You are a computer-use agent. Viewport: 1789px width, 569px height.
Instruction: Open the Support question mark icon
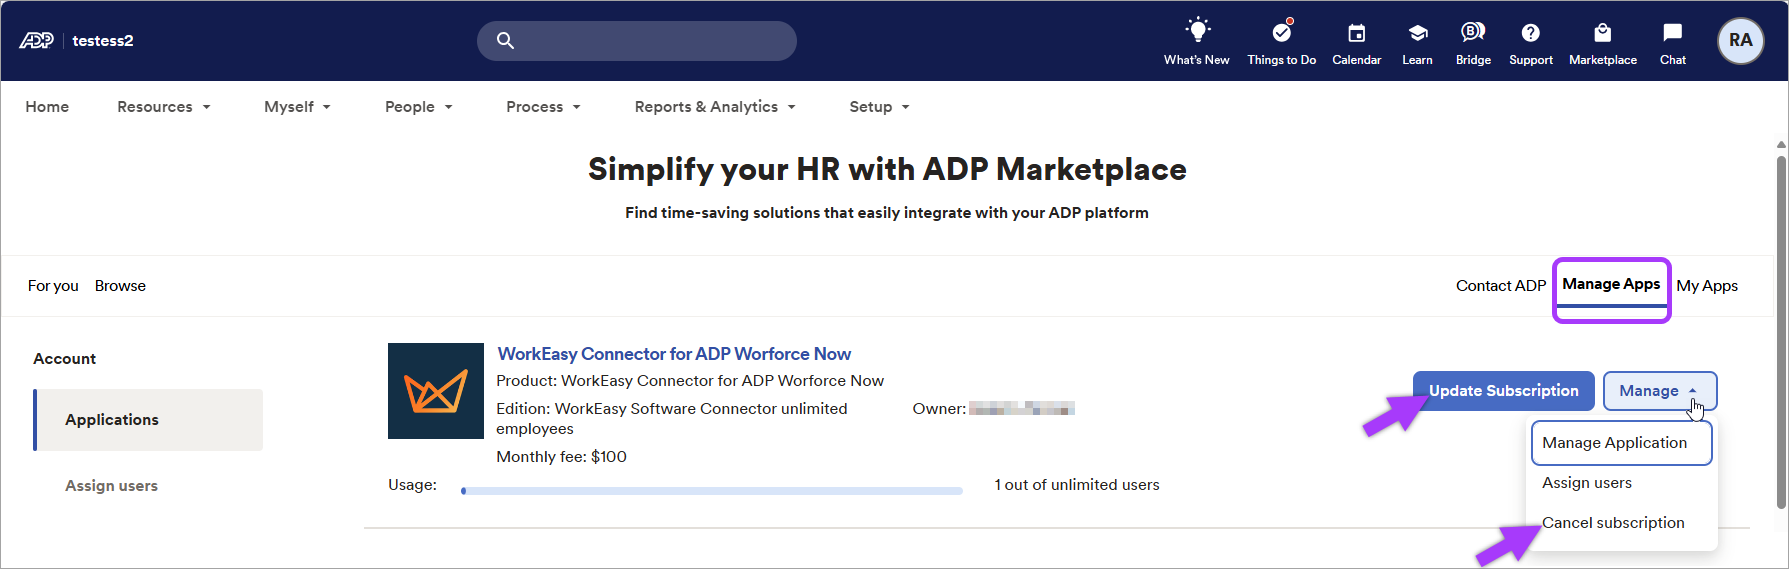click(1531, 33)
